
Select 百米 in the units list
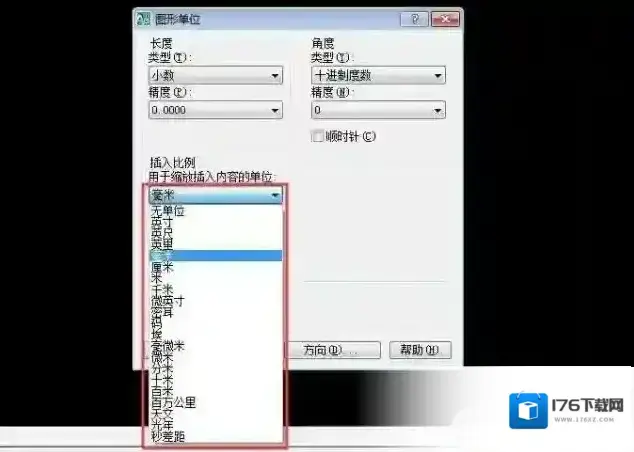[216, 391]
